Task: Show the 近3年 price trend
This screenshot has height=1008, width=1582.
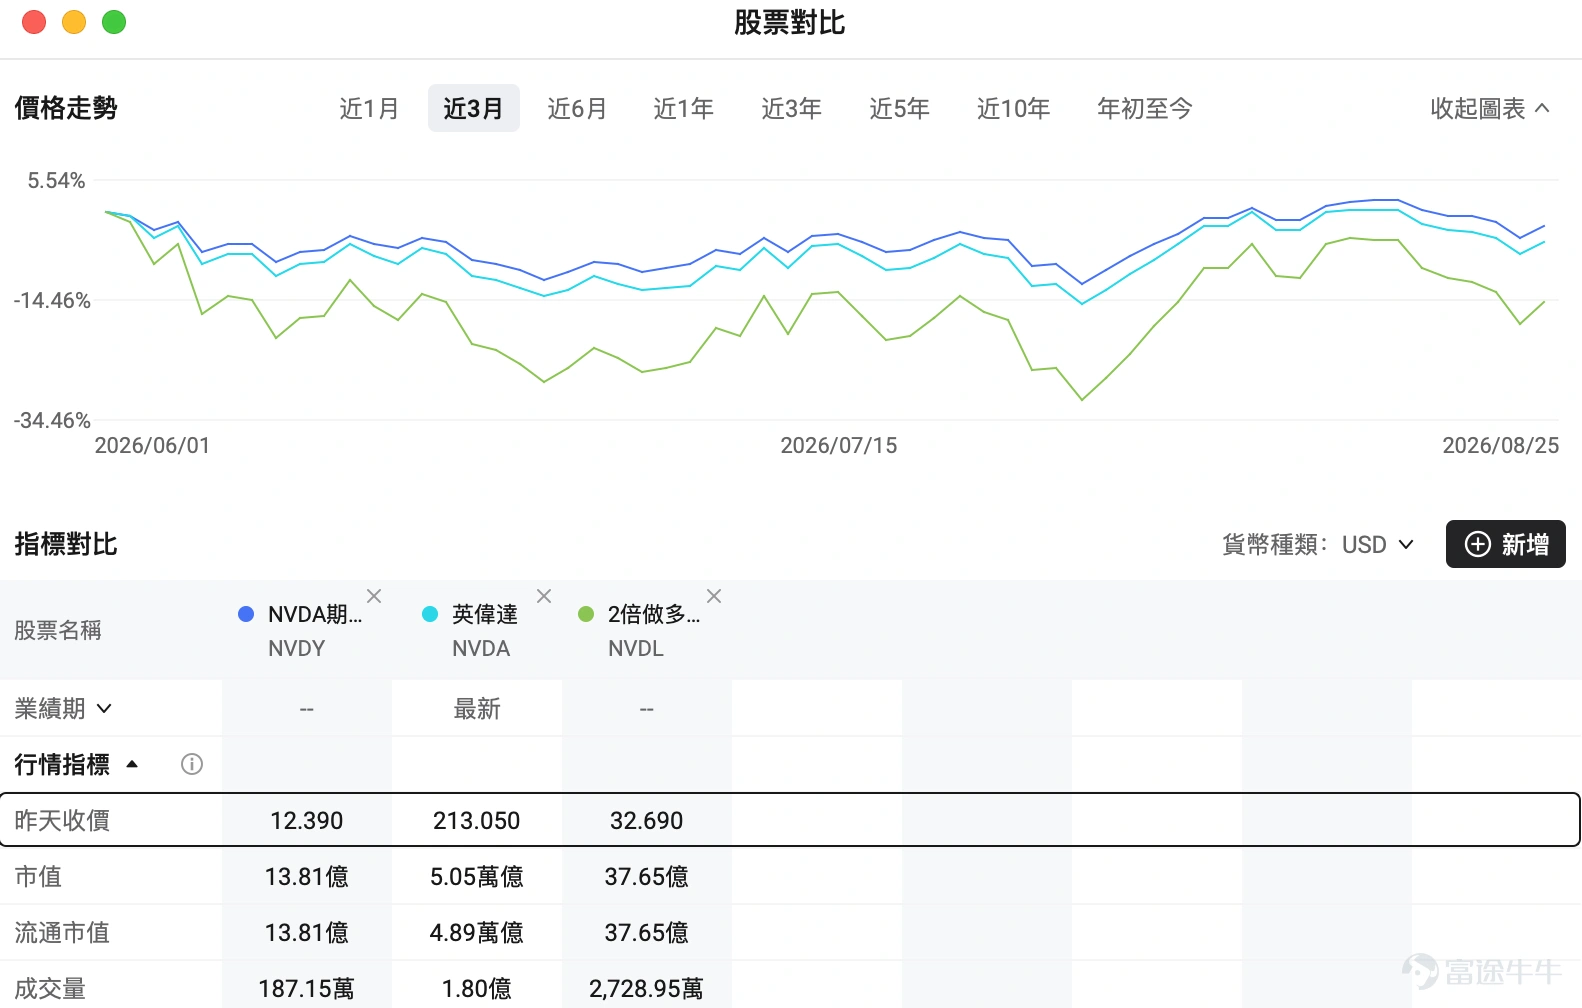Action: [791, 108]
